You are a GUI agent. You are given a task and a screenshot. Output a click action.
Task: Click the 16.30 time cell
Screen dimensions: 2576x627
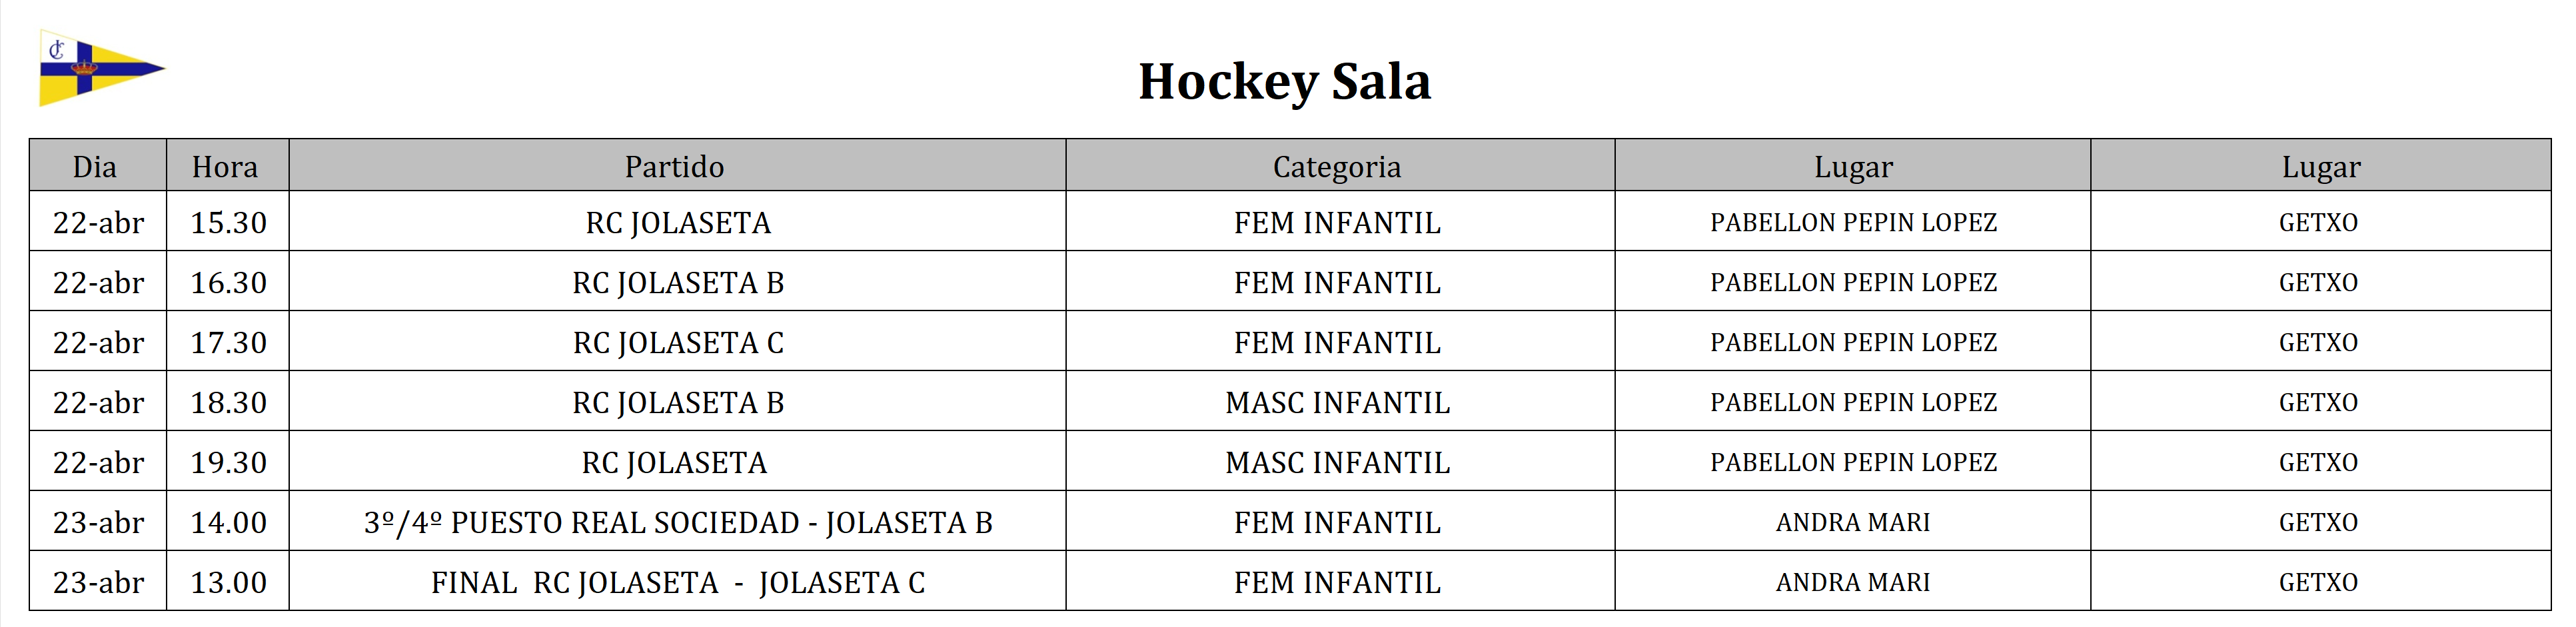point(228,282)
